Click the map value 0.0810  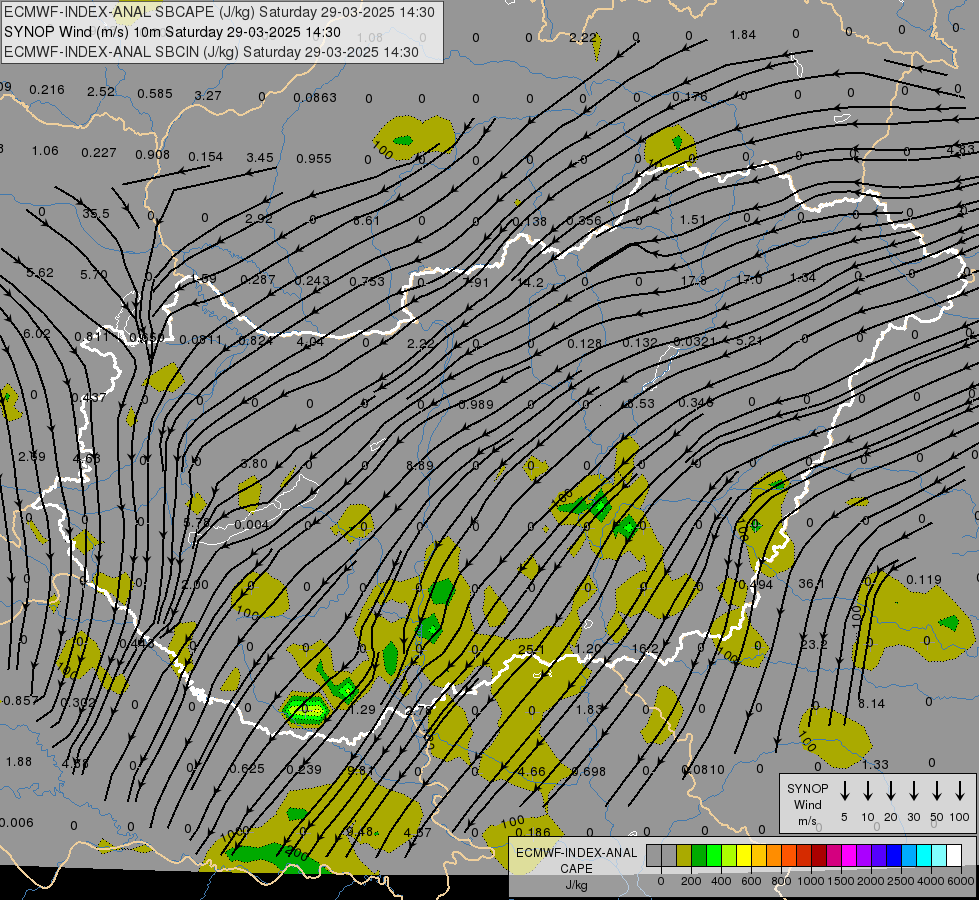(703, 769)
